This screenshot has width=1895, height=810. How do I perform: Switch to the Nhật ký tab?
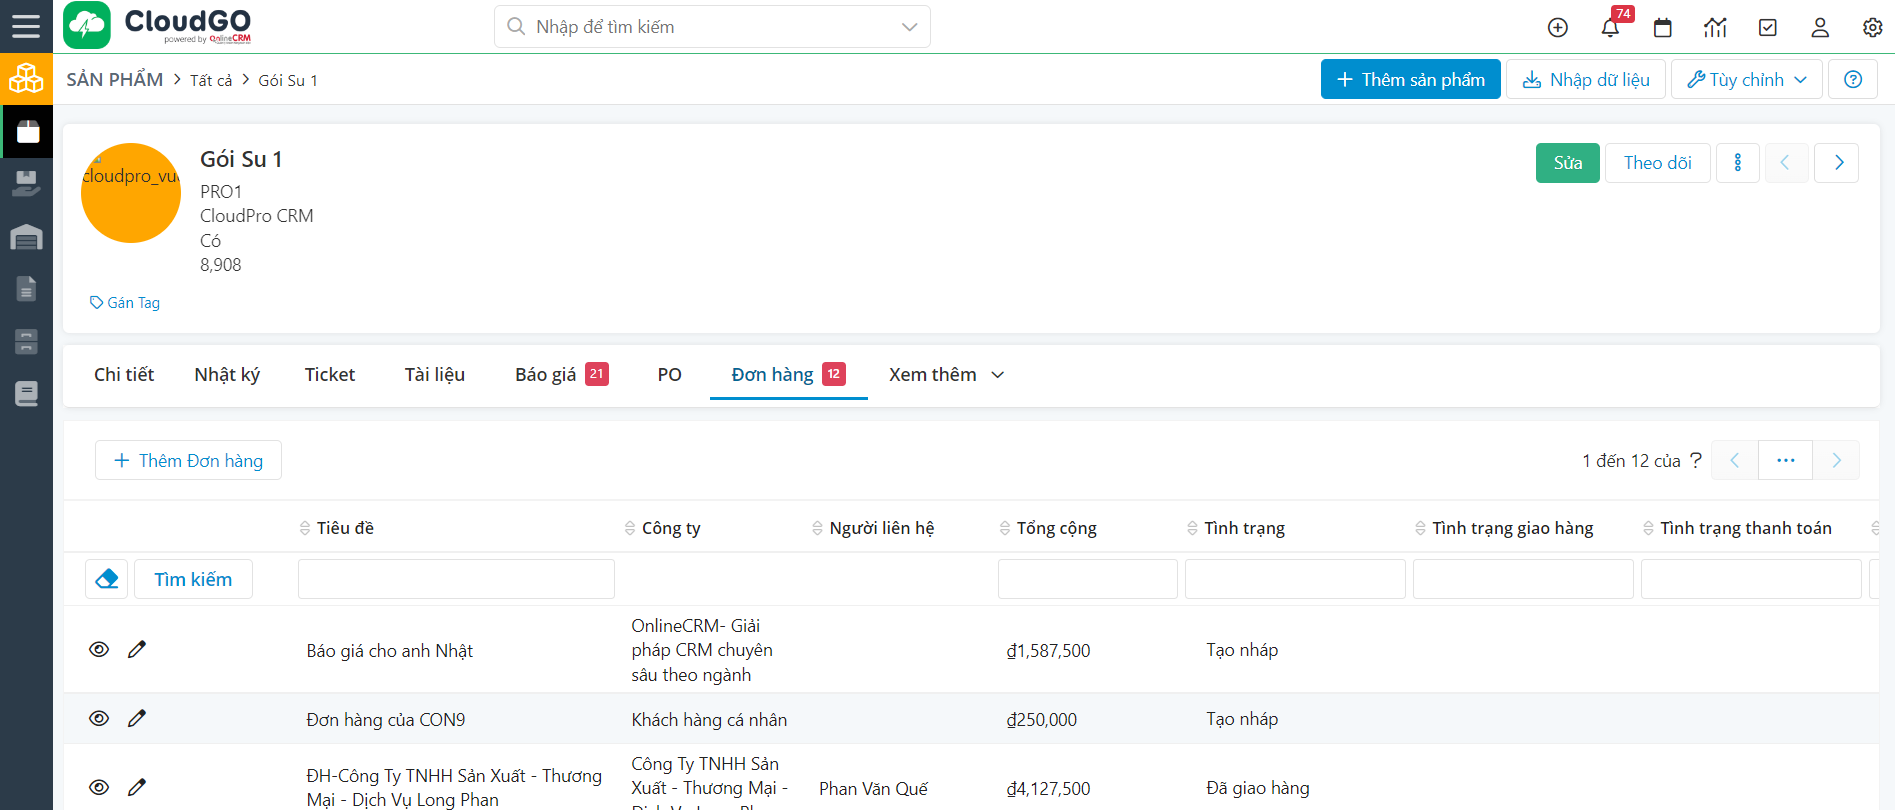click(x=227, y=374)
